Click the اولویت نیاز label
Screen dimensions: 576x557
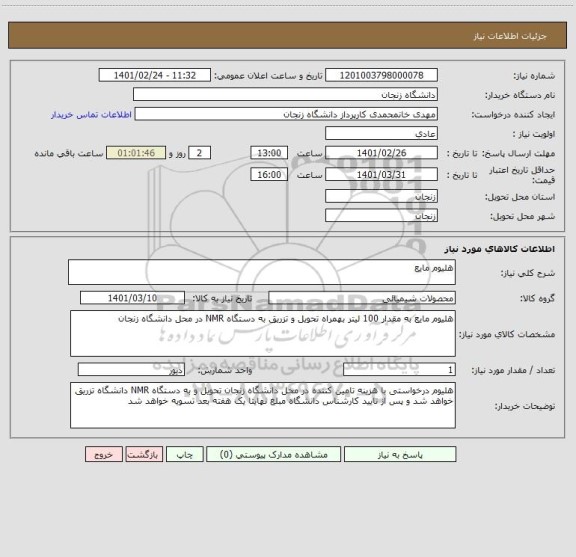[x=534, y=134]
